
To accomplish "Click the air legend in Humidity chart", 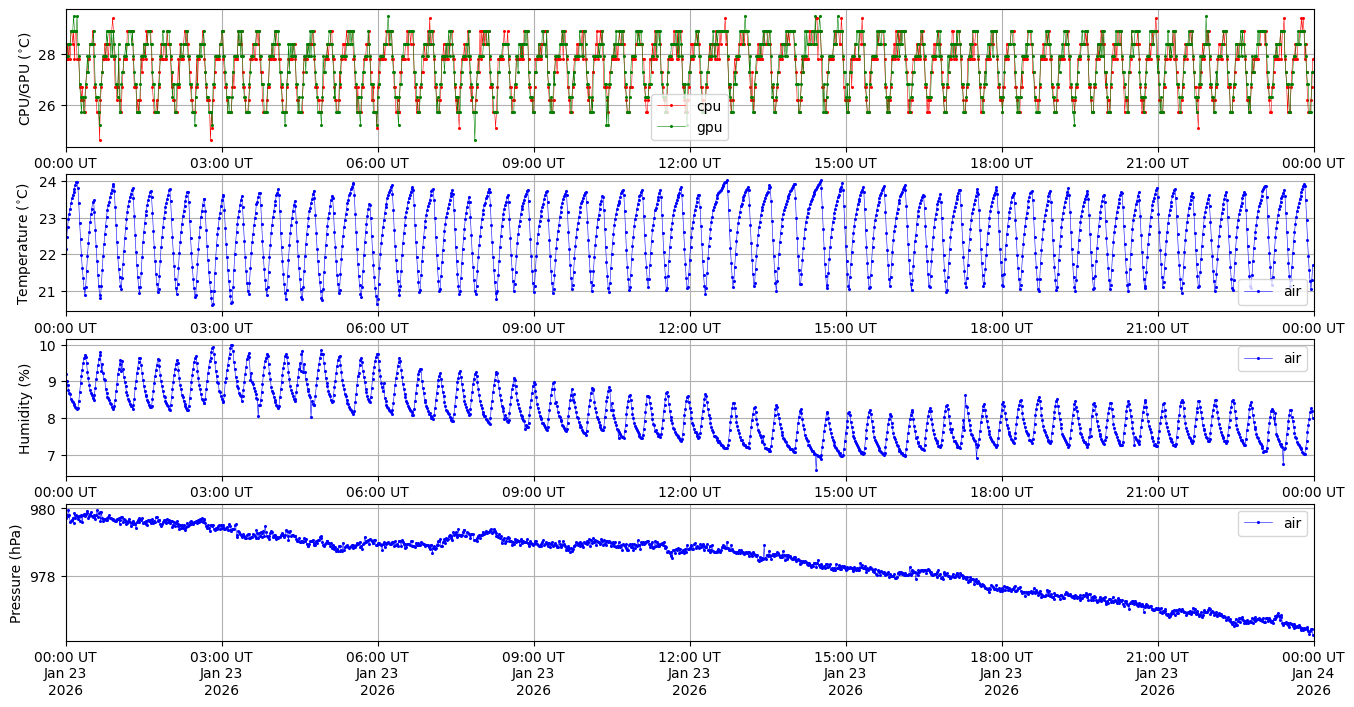I will pos(1283,358).
